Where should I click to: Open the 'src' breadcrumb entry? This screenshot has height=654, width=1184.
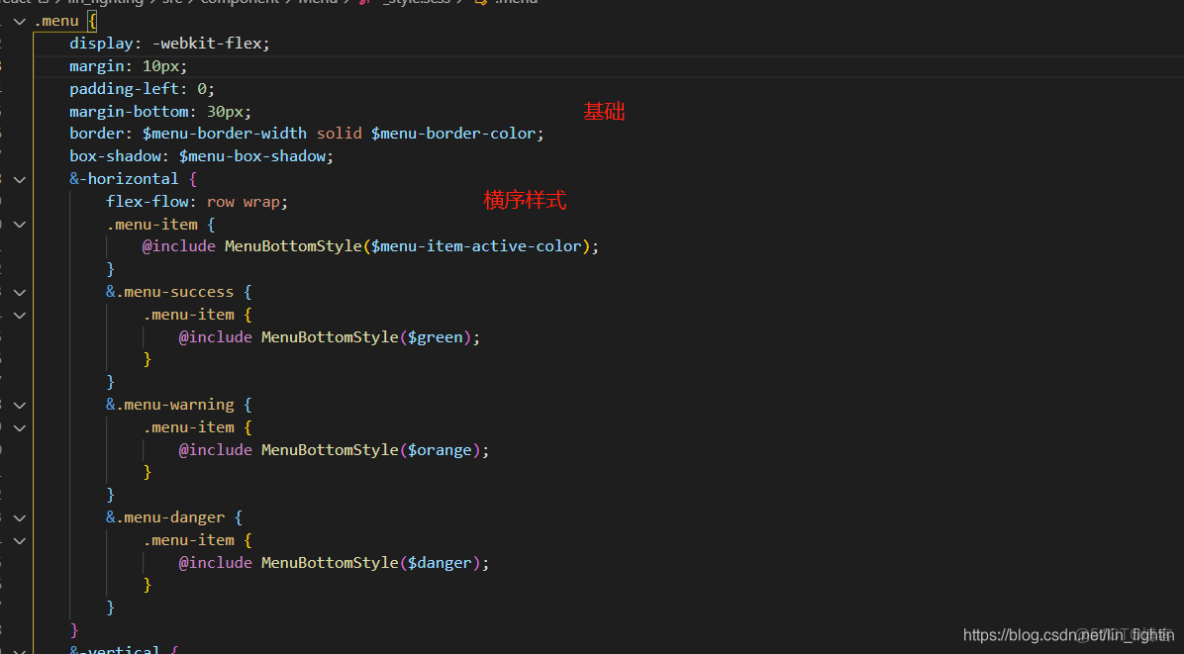coord(171,2)
